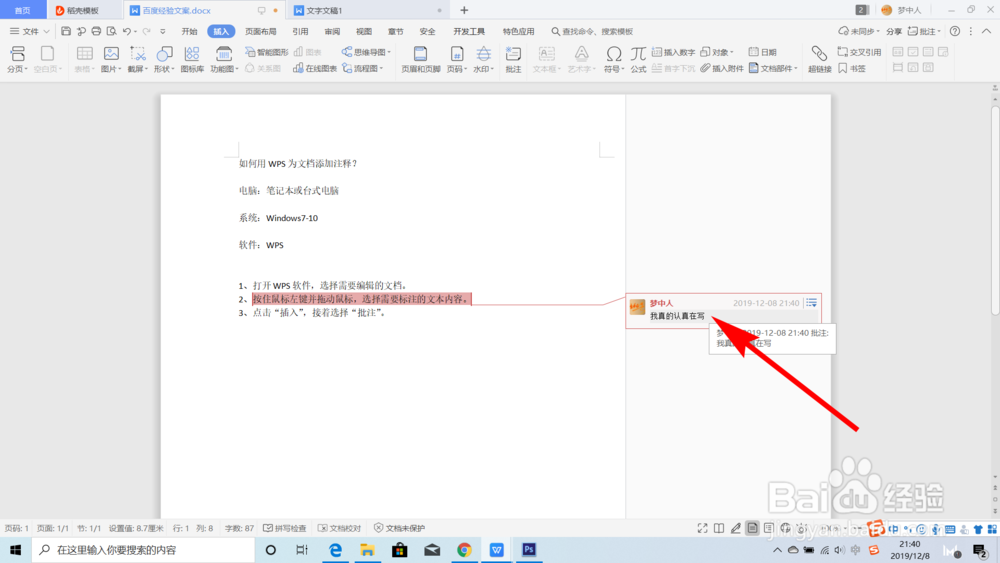Open 在线图表 online charts
Image resolution: width=1000 pixels, height=563 pixels.
point(315,68)
